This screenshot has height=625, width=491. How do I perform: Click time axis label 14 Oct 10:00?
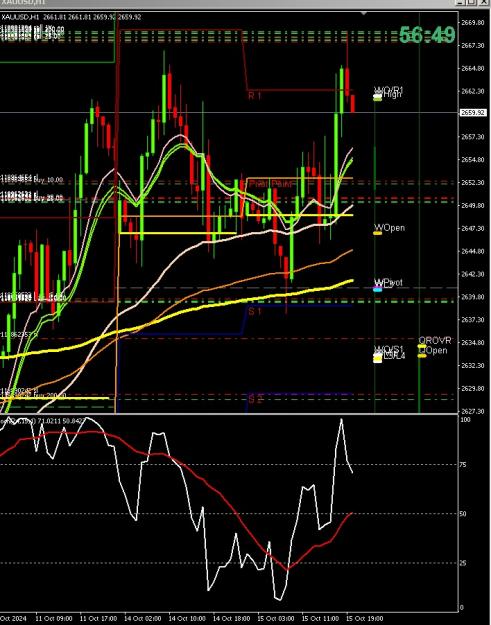coord(187,618)
